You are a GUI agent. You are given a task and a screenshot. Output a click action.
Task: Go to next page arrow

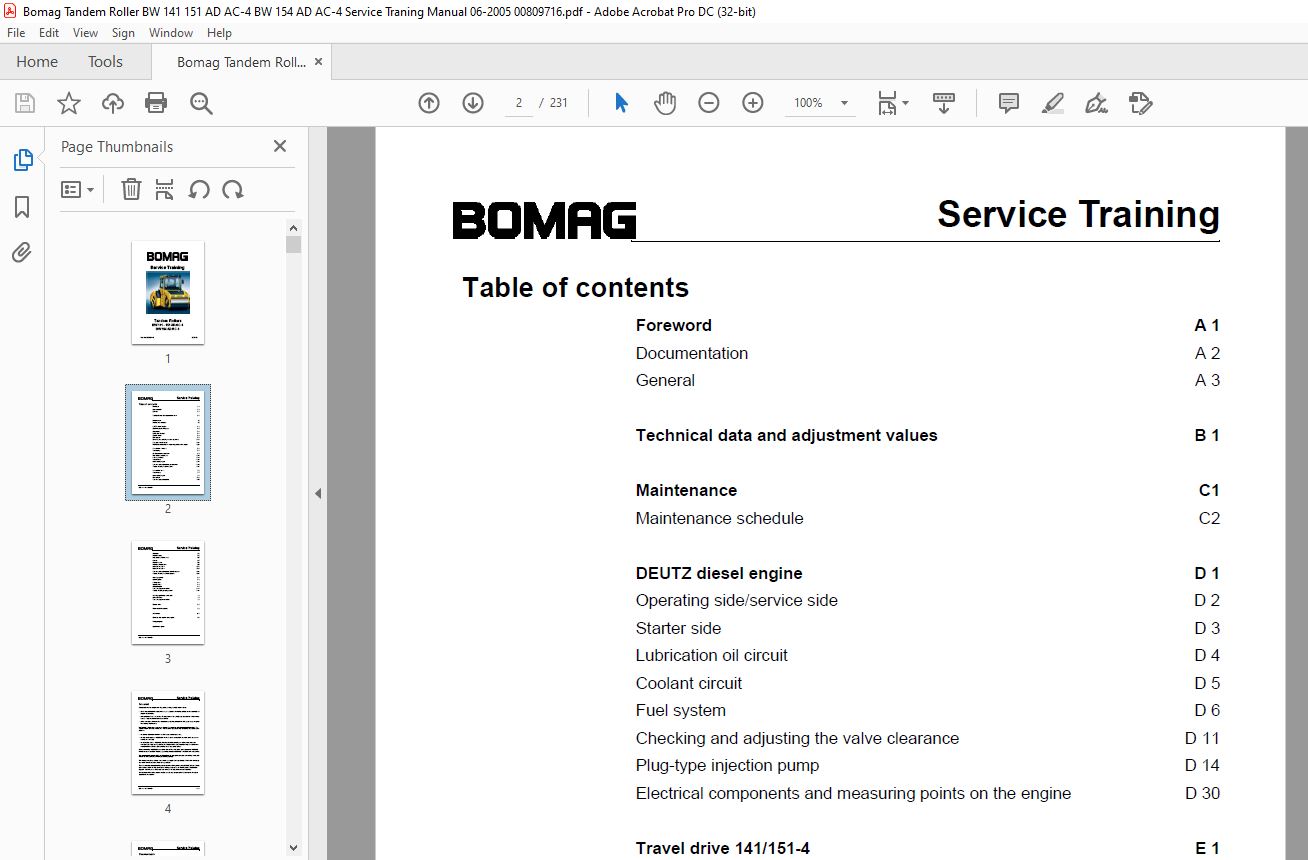click(x=473, y=103)
